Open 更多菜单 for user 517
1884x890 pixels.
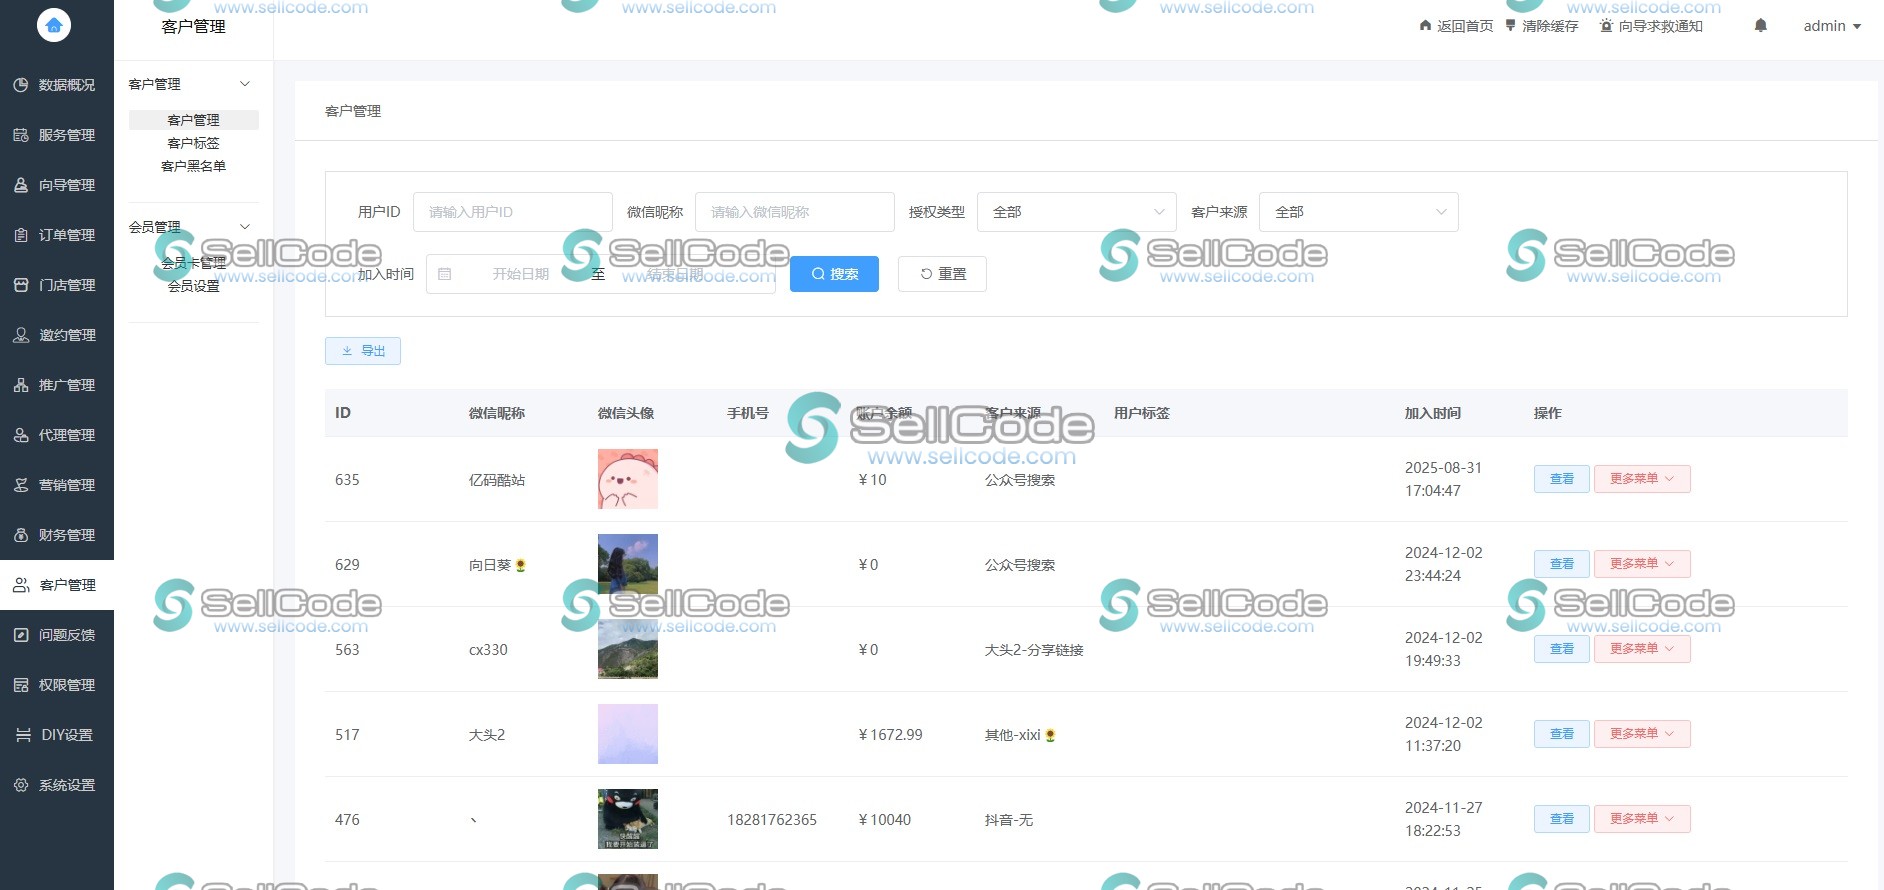(1642, 734)
